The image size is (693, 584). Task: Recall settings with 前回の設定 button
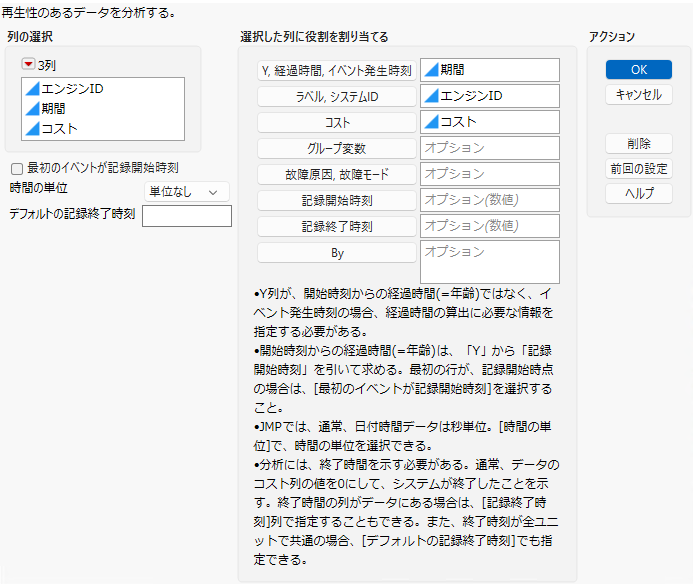point(639,168)
